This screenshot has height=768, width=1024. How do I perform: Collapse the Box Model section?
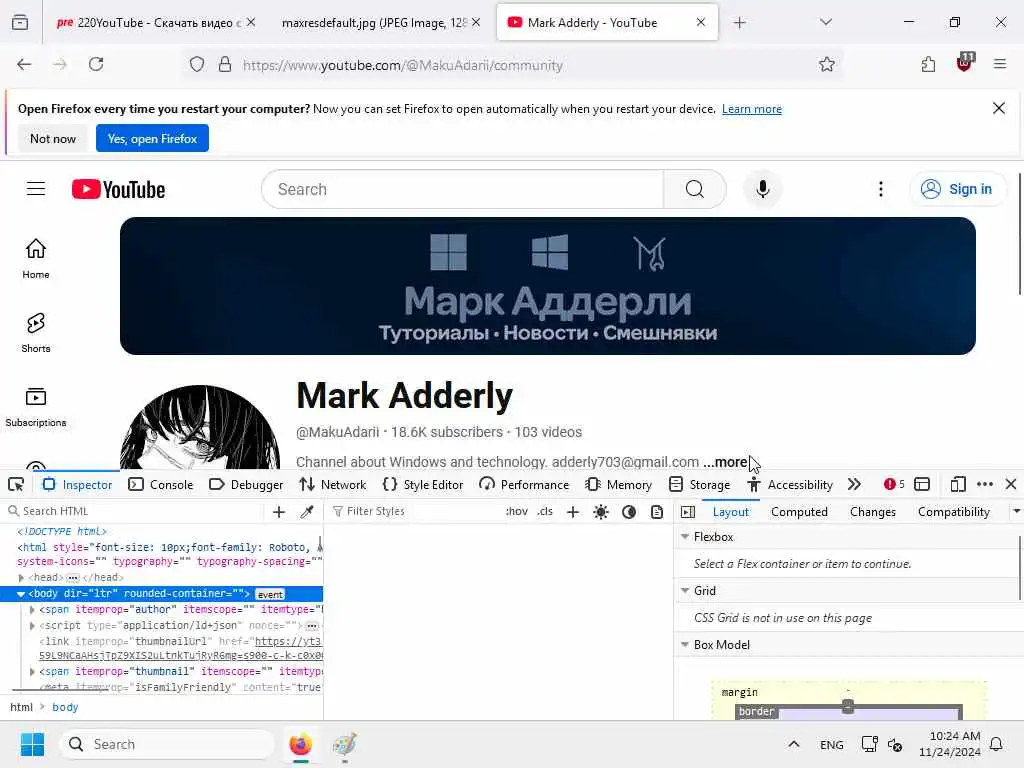click(685, 645)
